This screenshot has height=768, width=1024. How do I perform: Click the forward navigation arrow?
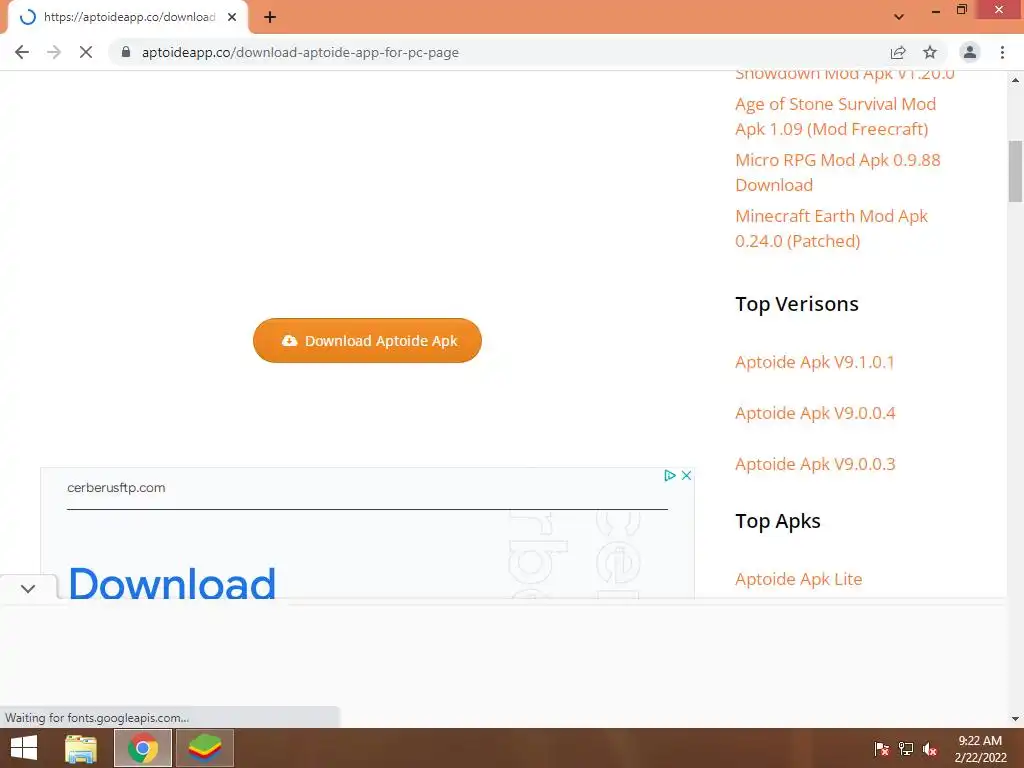(x=54, y=52)
